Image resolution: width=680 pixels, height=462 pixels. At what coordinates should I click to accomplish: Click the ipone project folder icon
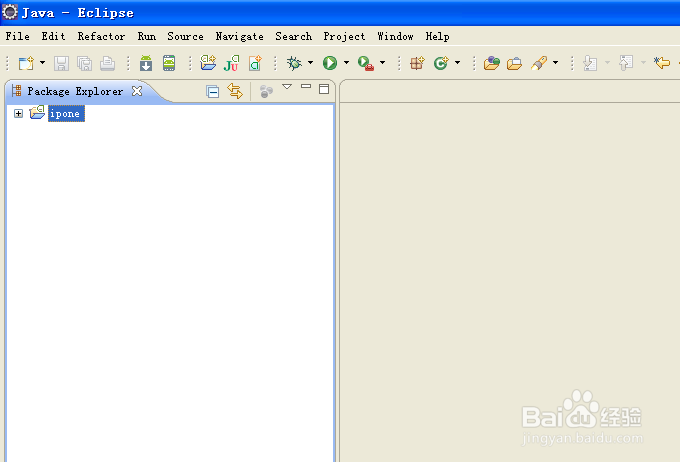37,112
